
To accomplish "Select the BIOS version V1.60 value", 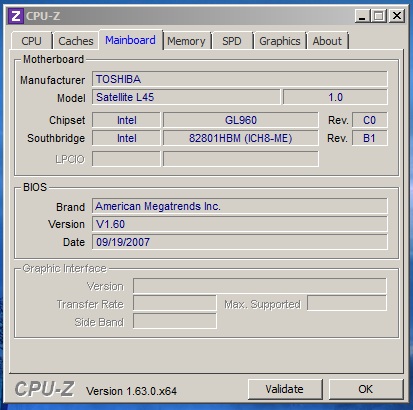I will (240, 224).
